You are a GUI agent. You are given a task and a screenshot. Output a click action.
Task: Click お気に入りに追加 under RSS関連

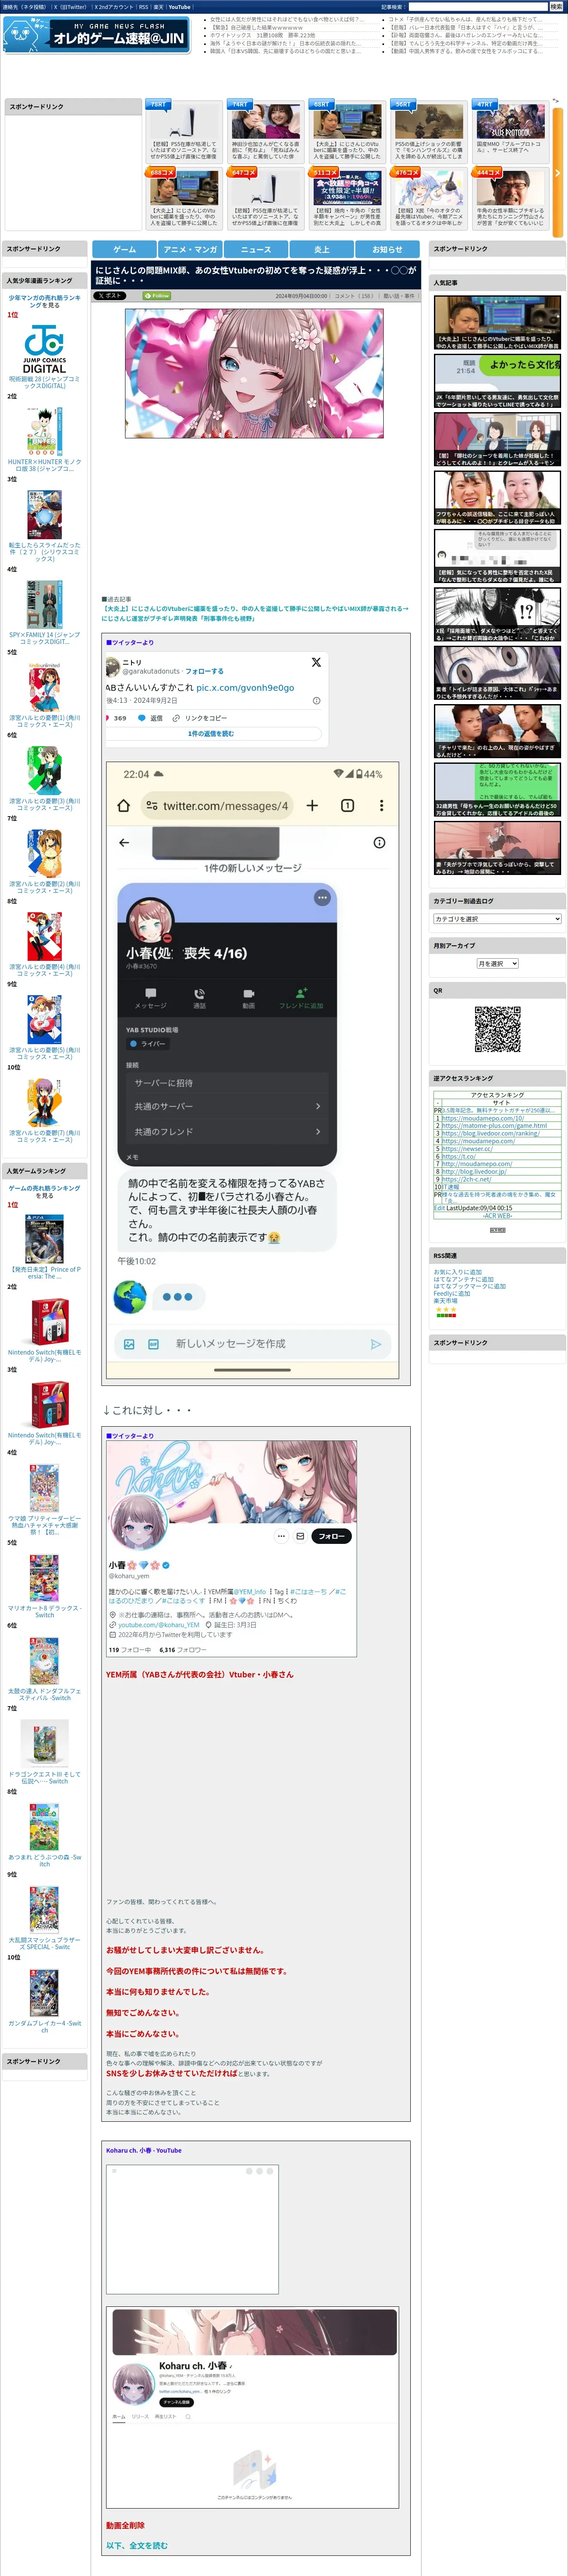pyautogui.click(x=457, y=1272)
